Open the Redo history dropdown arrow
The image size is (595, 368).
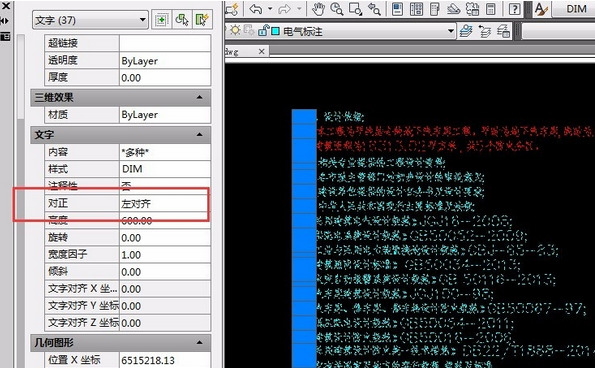299,9
